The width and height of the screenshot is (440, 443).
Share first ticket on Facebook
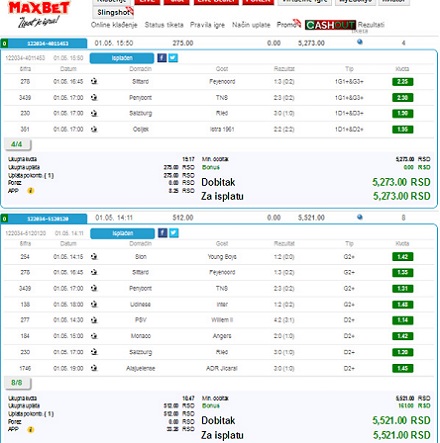[x=162, y=58]
